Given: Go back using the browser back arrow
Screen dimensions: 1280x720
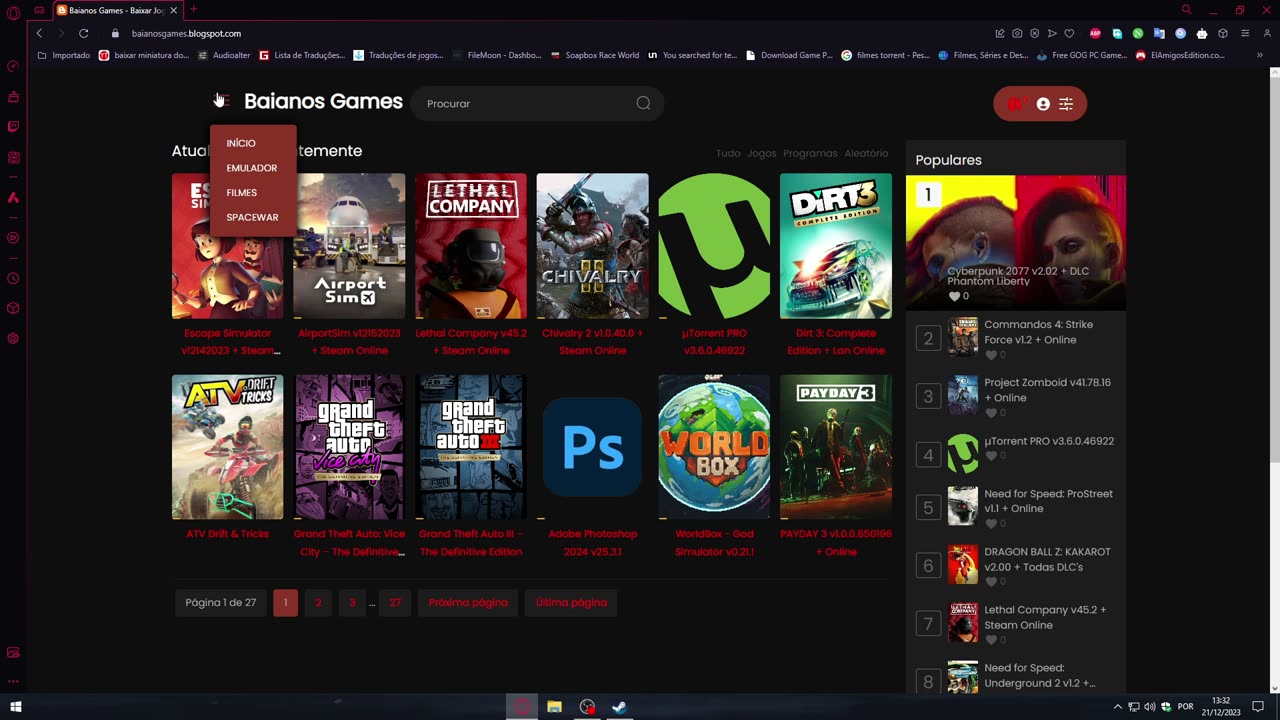Looking at the screenshot, I should point(39,33).
